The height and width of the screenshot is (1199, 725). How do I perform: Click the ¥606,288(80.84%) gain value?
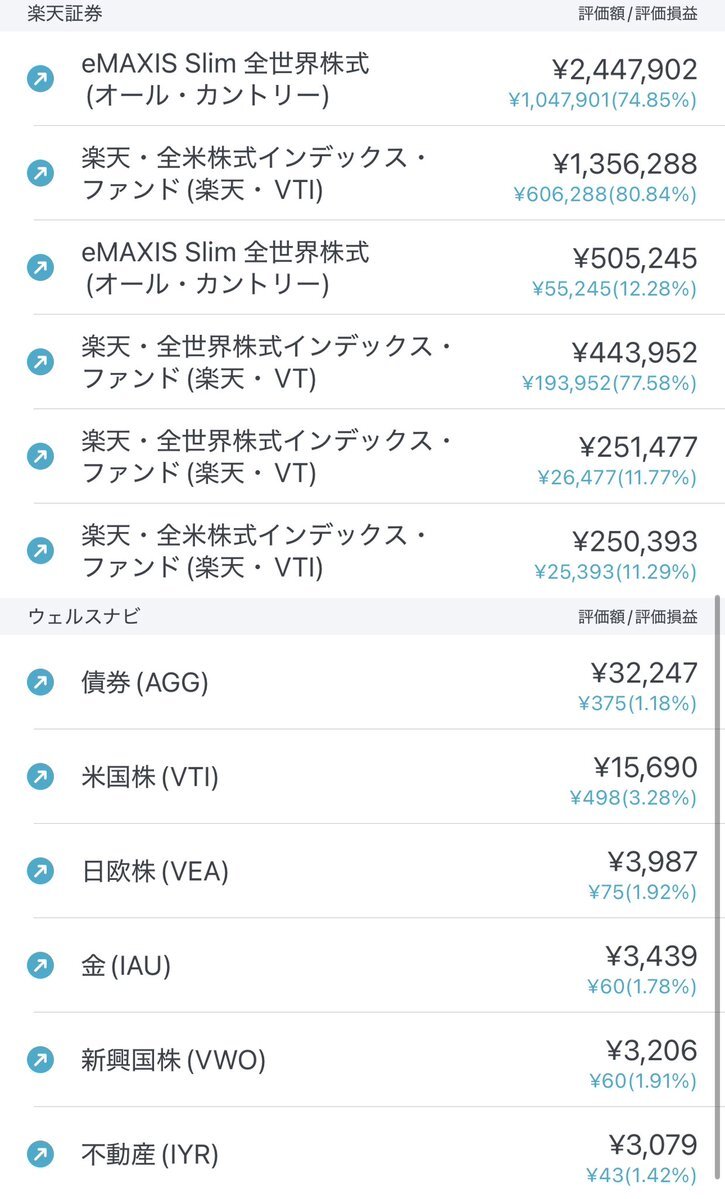605,194
